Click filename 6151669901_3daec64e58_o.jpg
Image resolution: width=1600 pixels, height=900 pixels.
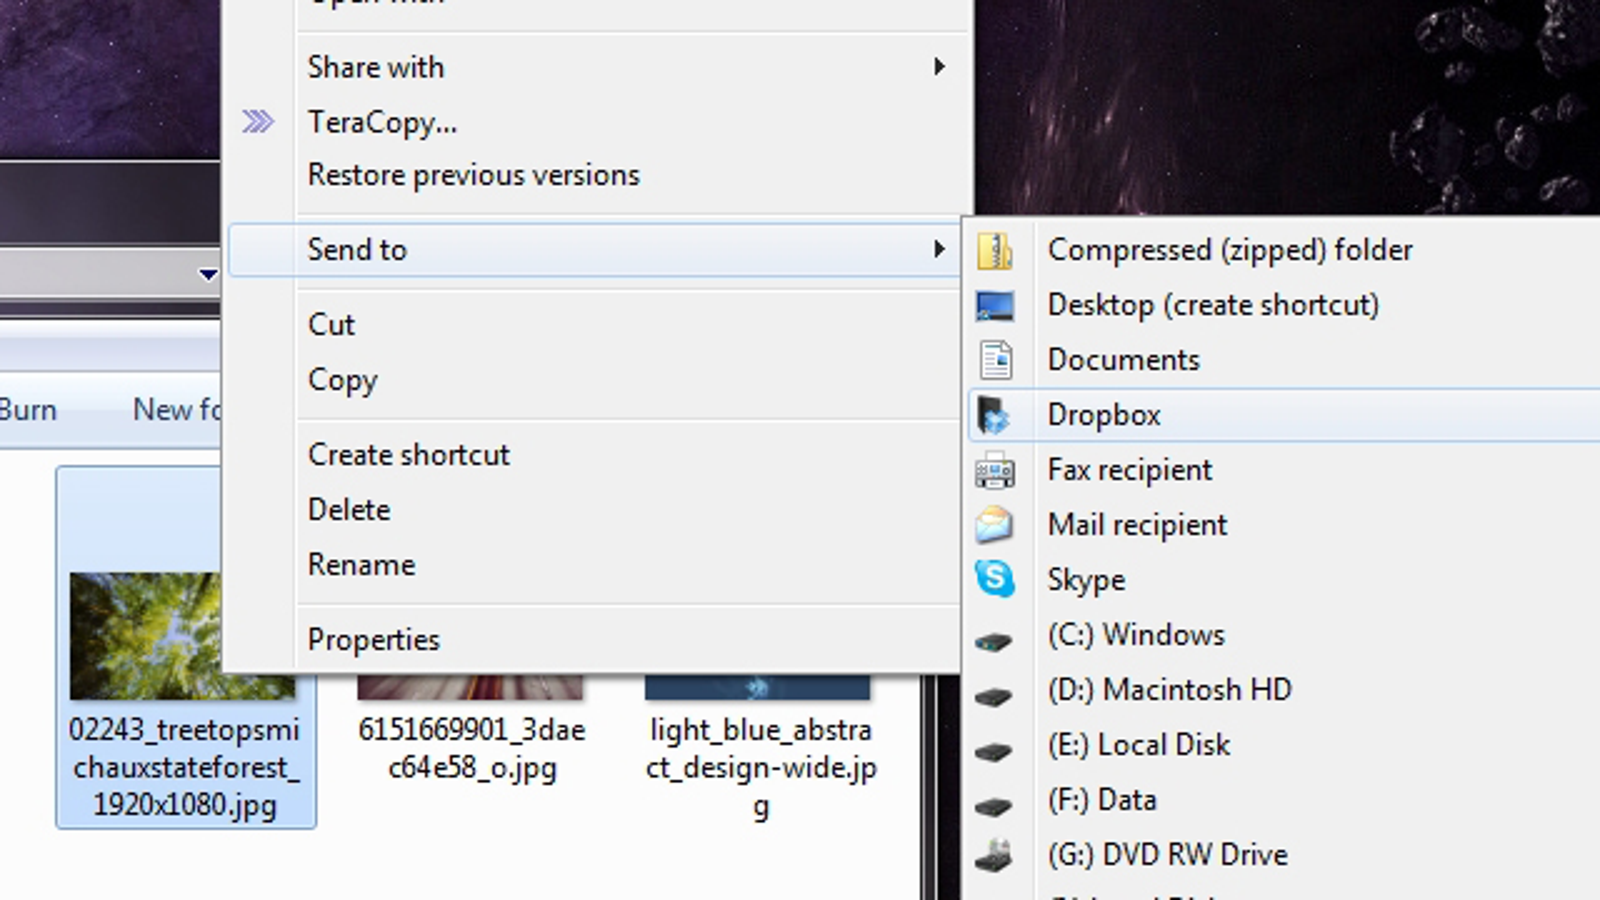472,749
